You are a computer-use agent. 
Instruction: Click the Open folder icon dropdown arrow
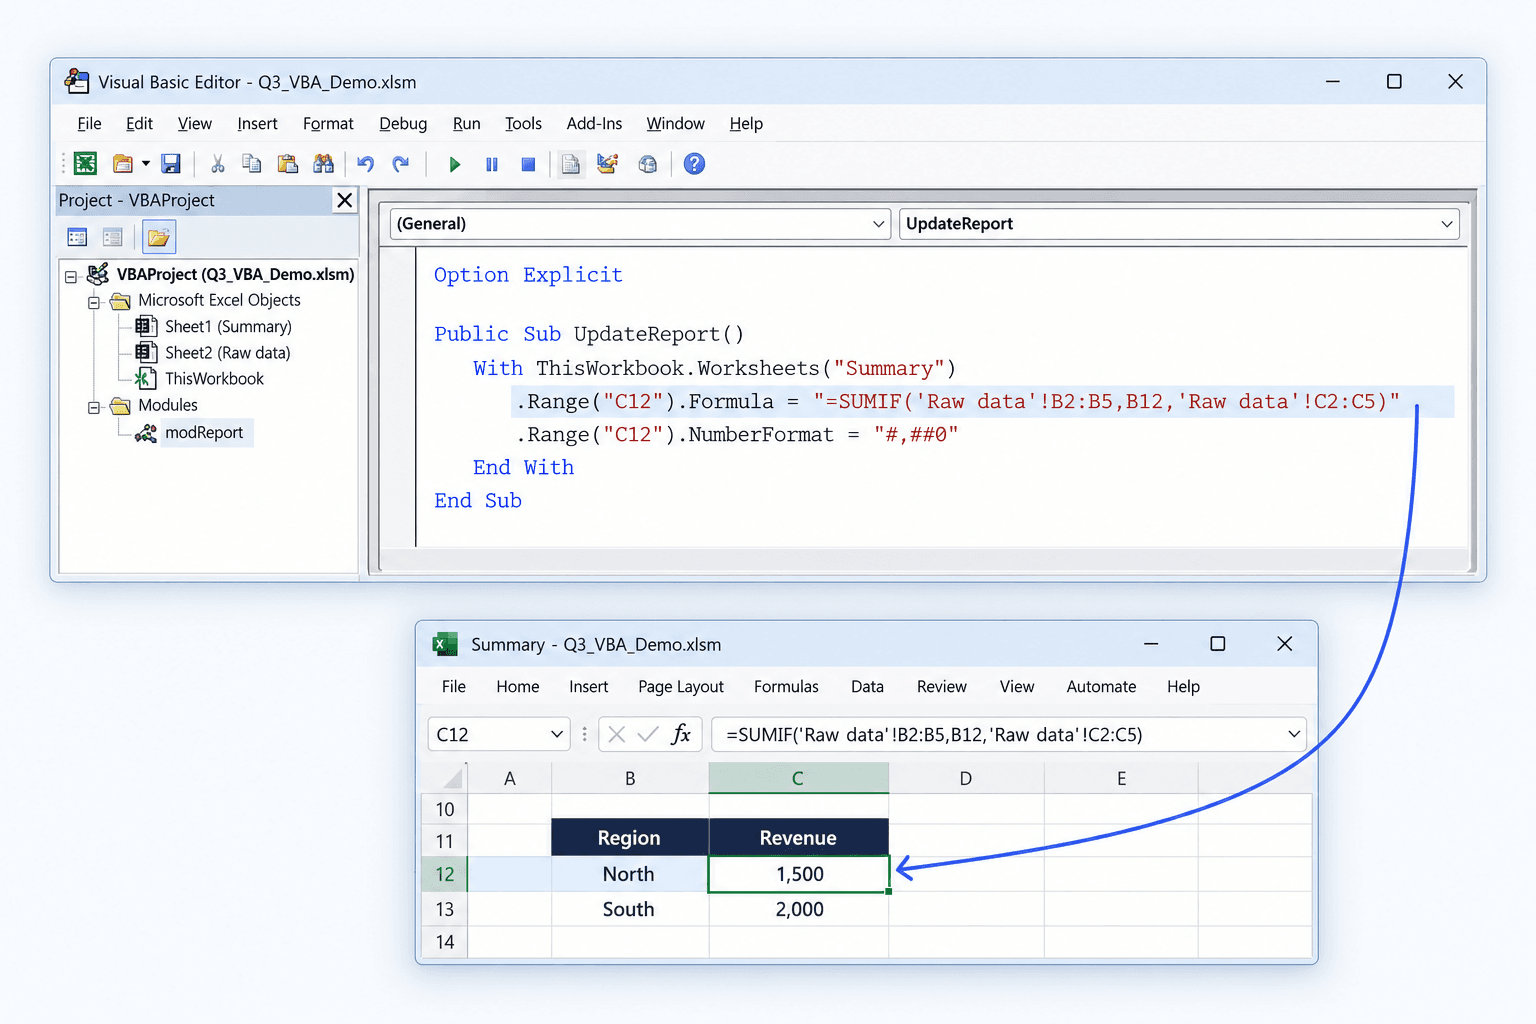click(146, 163)
